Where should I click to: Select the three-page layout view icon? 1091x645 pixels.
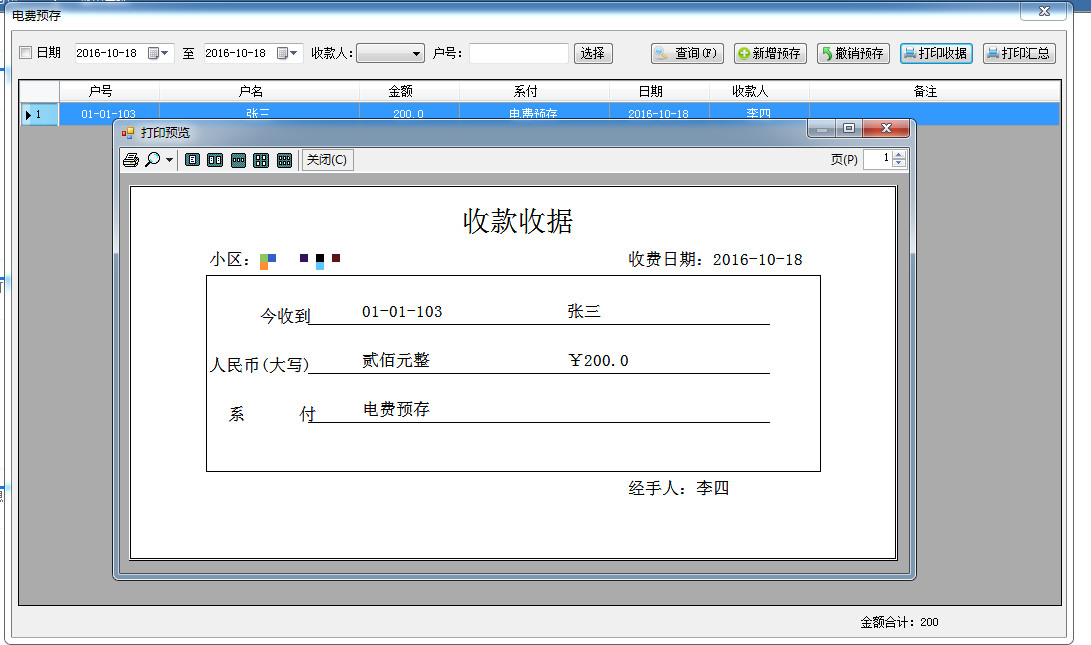(x=238, y=160)
